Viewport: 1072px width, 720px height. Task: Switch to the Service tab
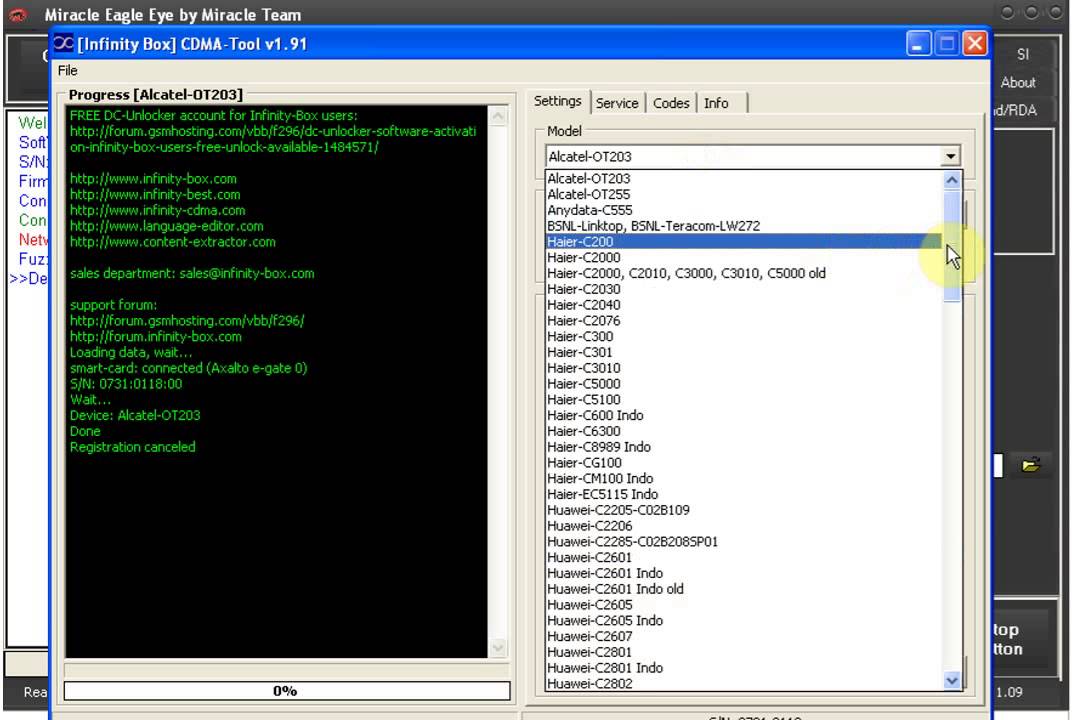point(617,103)
